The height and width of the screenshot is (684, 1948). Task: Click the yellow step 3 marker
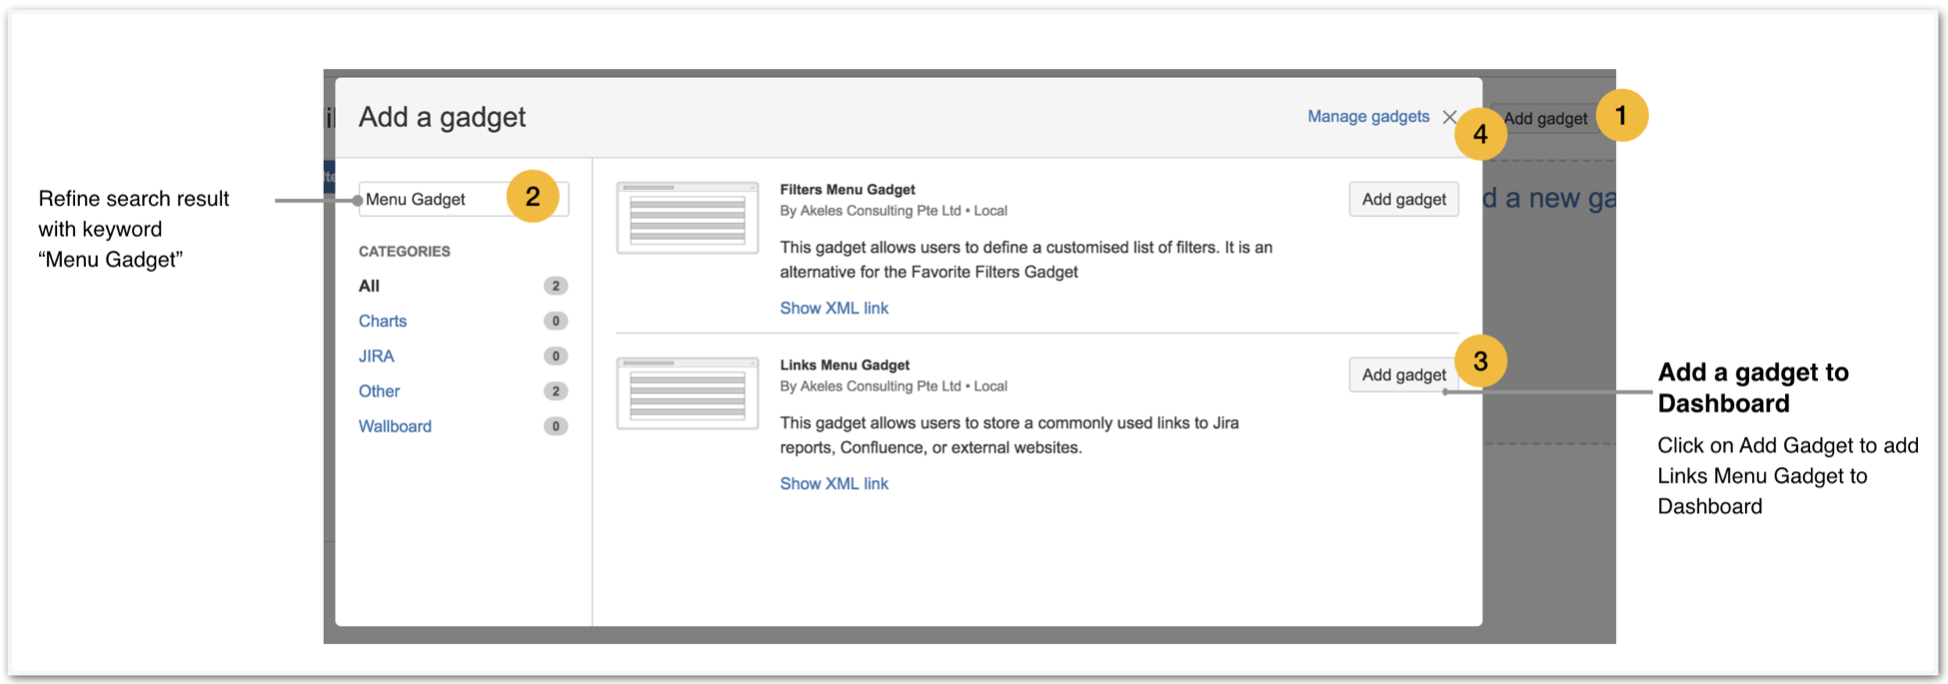(1480, 361)
